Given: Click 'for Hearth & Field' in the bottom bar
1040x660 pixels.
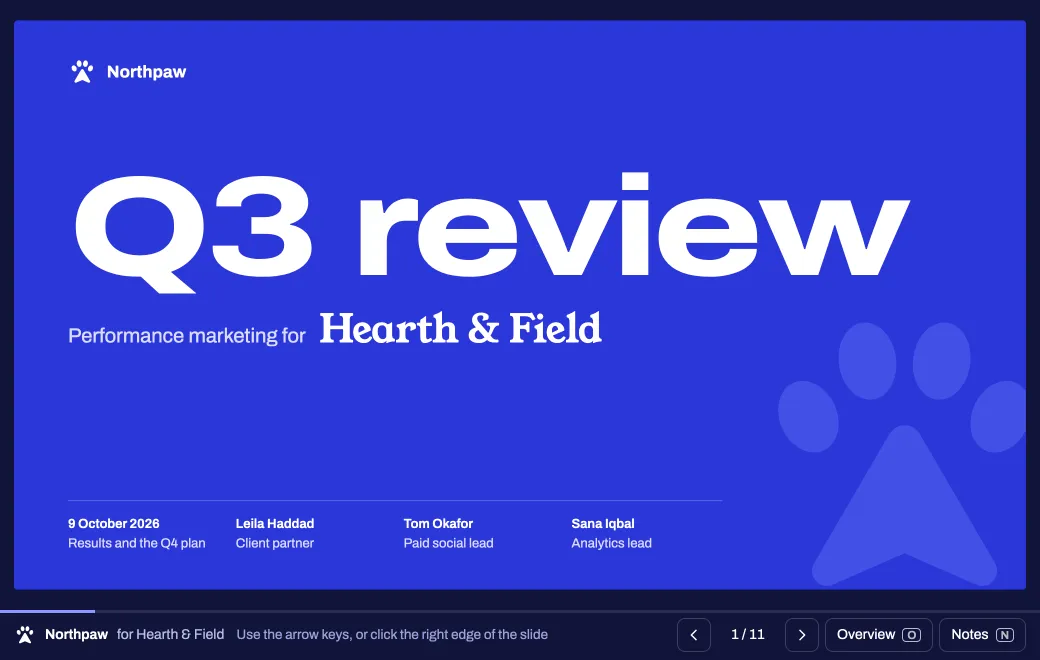Looking at the screenshot, I should pyautogui.click(x=170, y=635).
